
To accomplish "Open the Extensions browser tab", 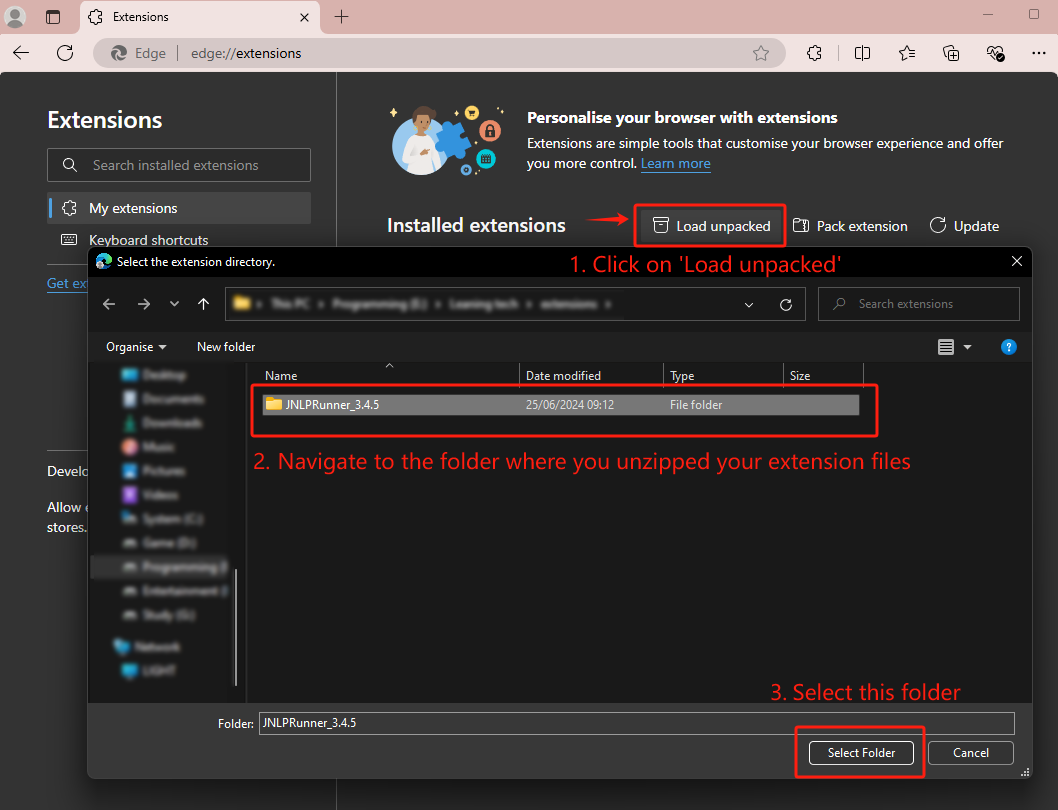I will [190, 17].
